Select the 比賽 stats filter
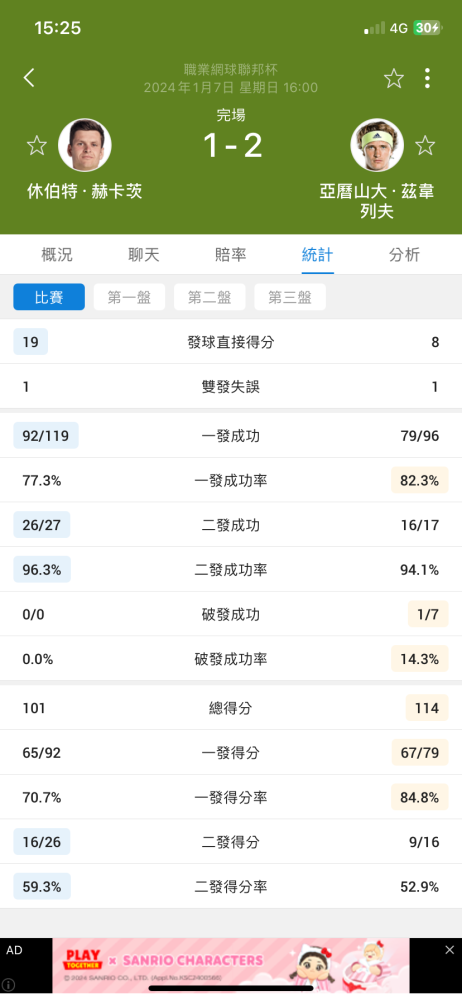This screenshot has height=1000, width=462. 49,297
